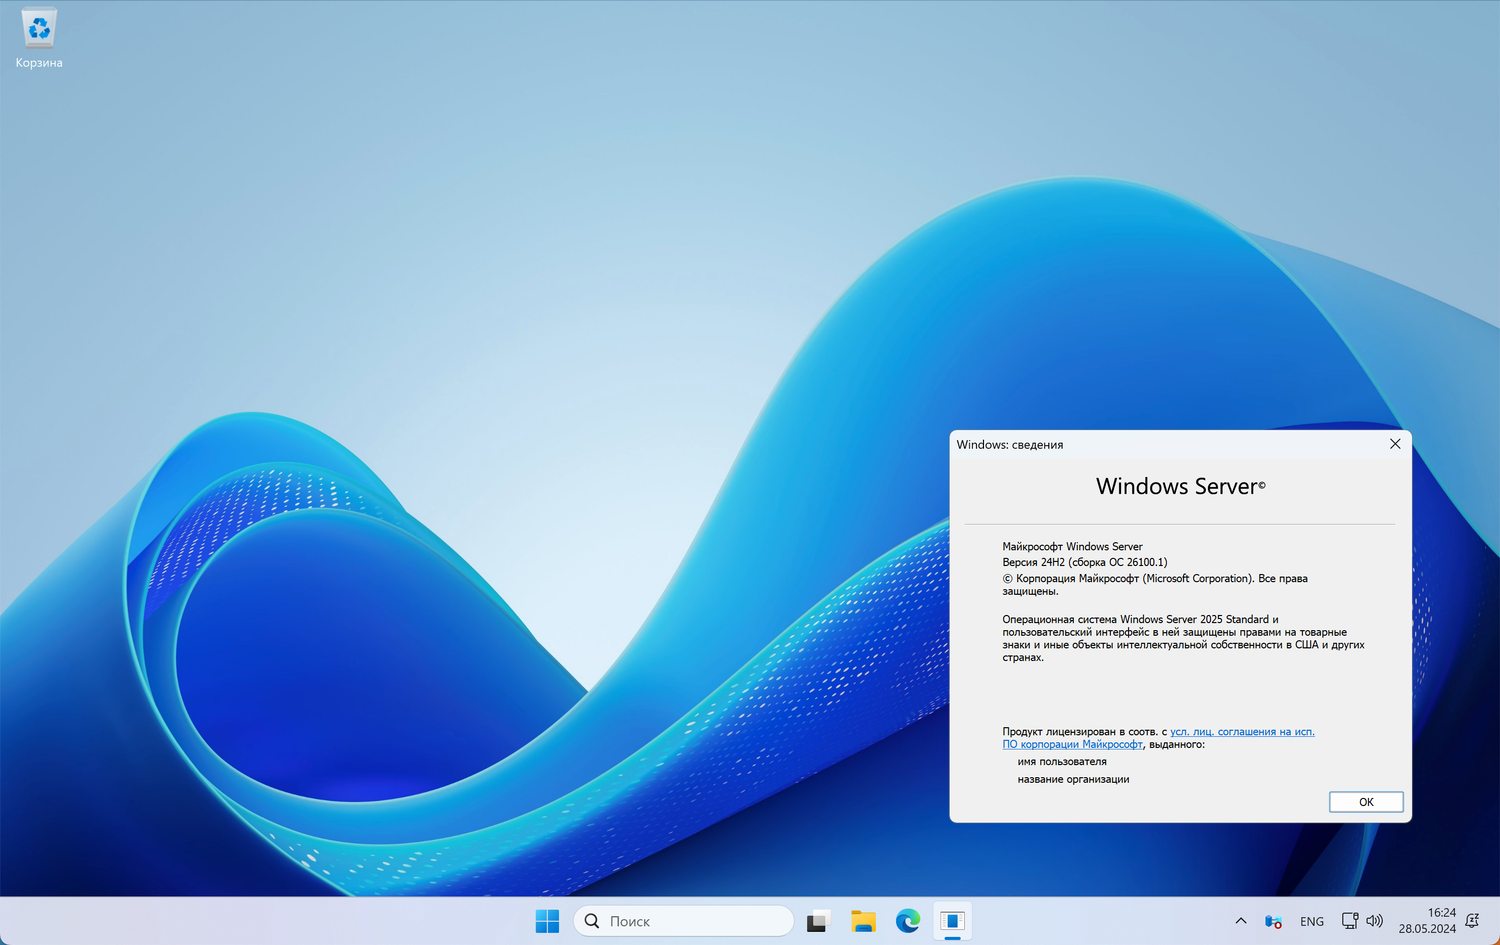This screenshot has height=945, width=1500.
Task: Click the 'Майкрософт Windows Server' line
Action: point(1072,547)
